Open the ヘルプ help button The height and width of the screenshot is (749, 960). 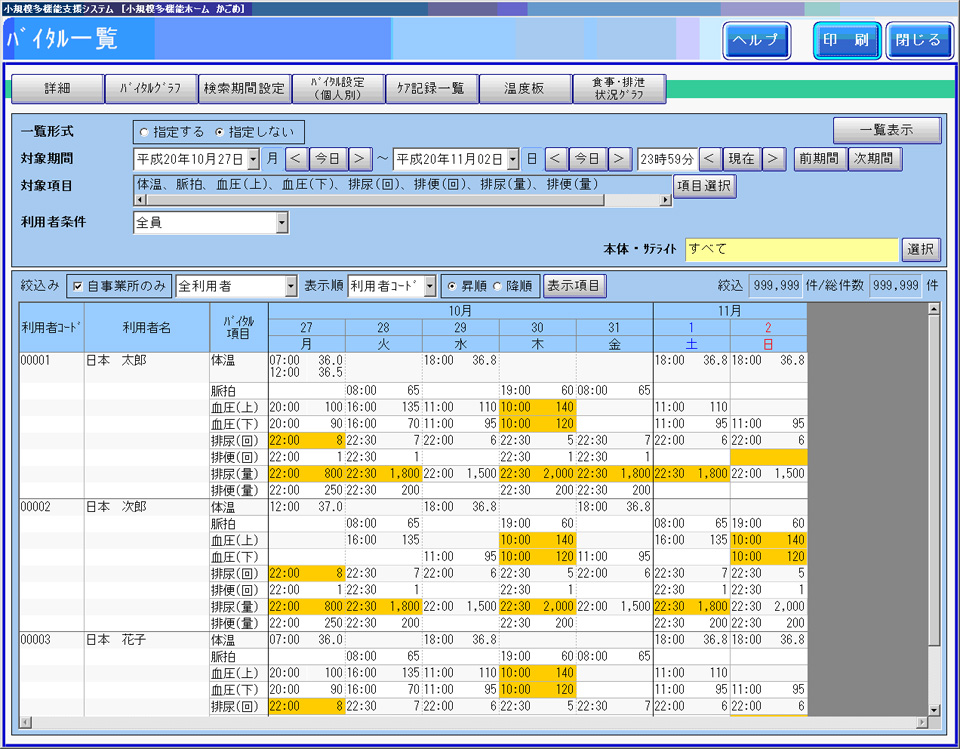757,41
